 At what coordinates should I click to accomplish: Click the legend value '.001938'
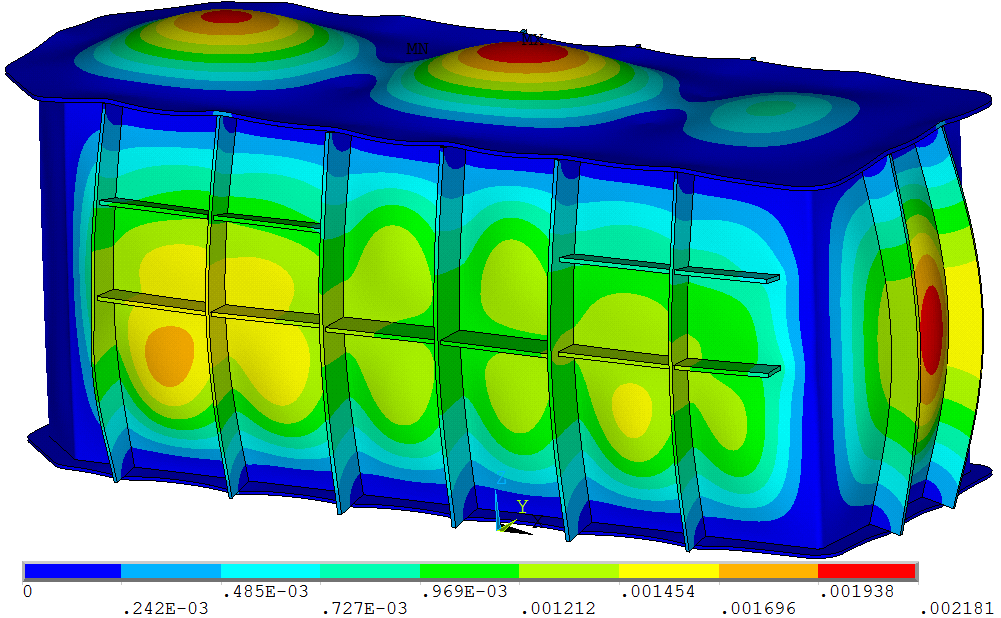(857, 592)
